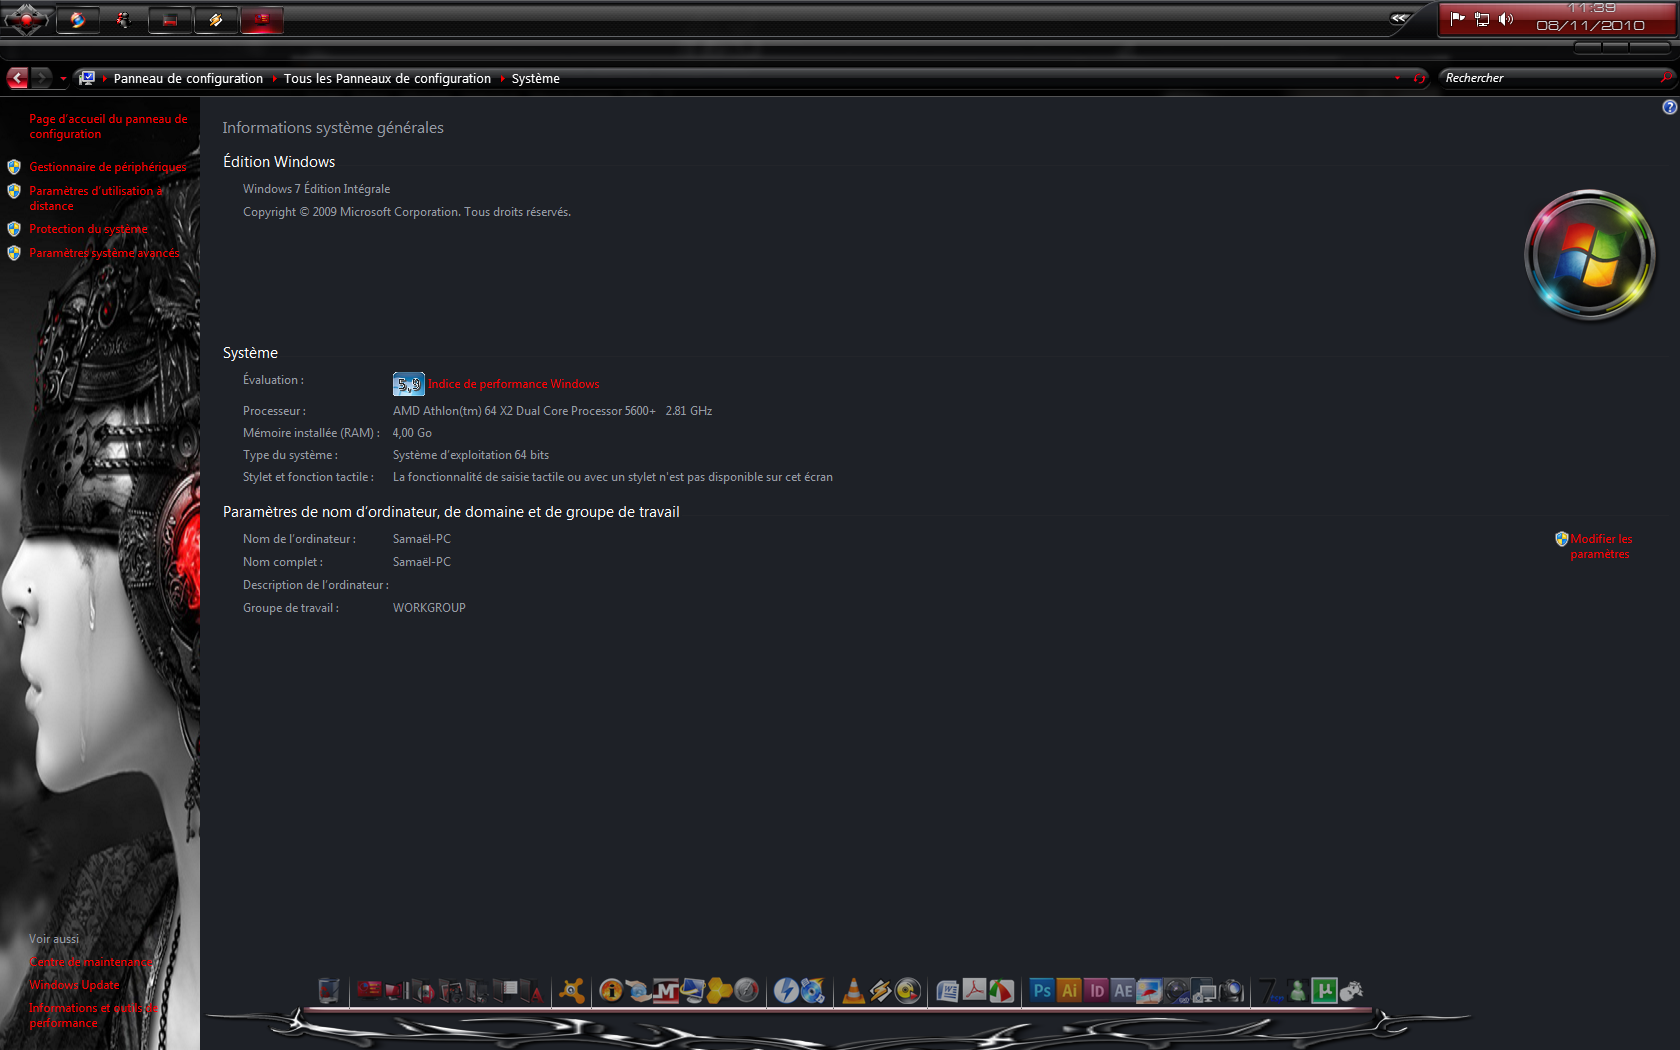Click the WORKGROUP value

[429, 608]
